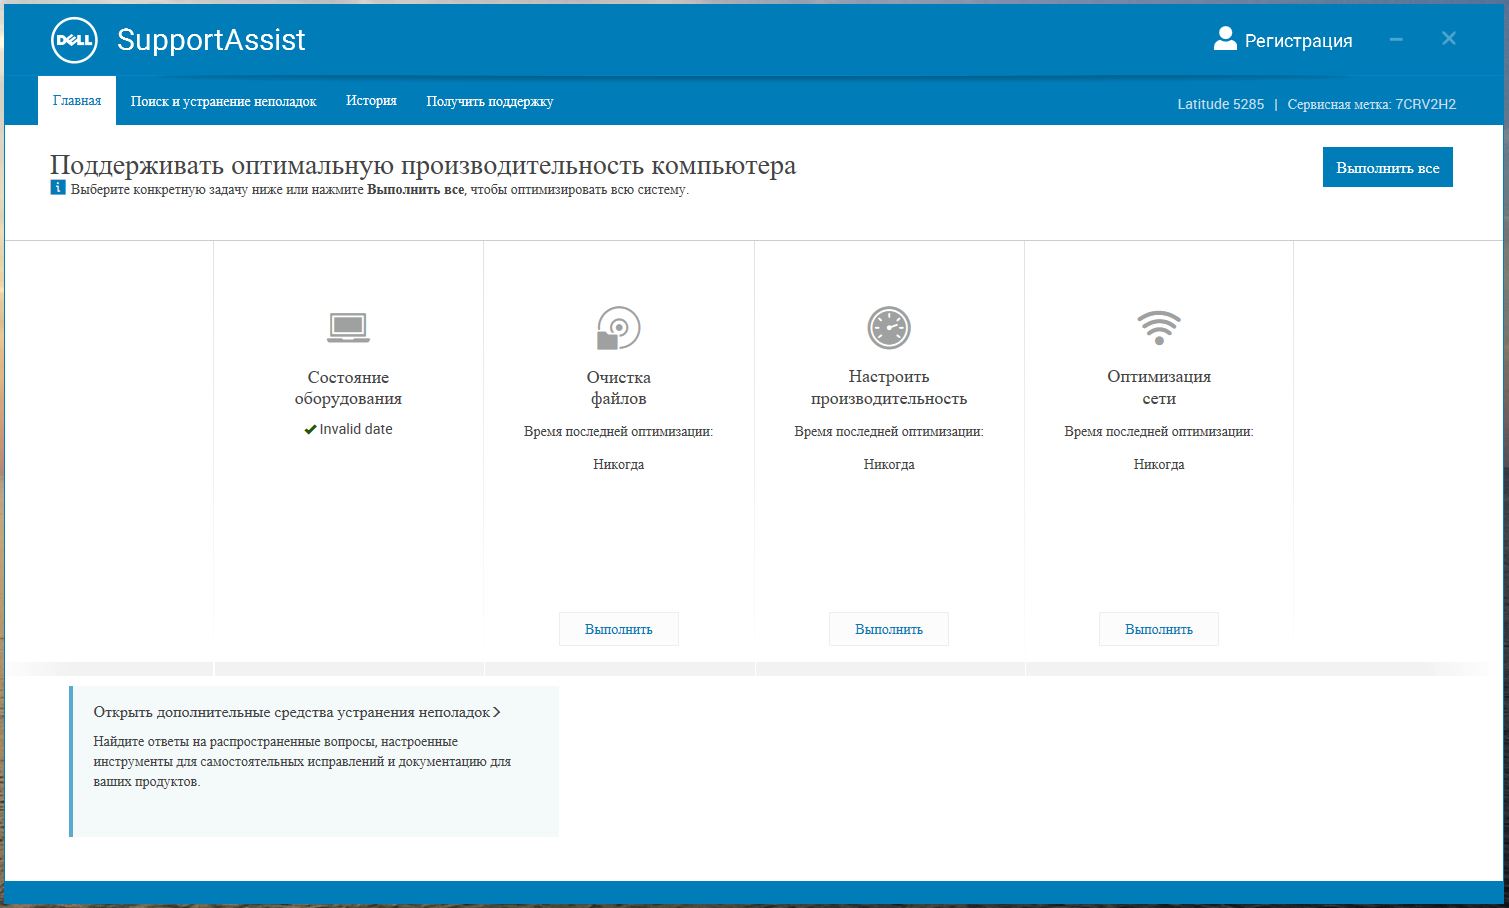The height and width of the screenshot is (908, 1509).
Task: Click Никогда under Оптимизация сети
Action: (x=1159, y=464)
